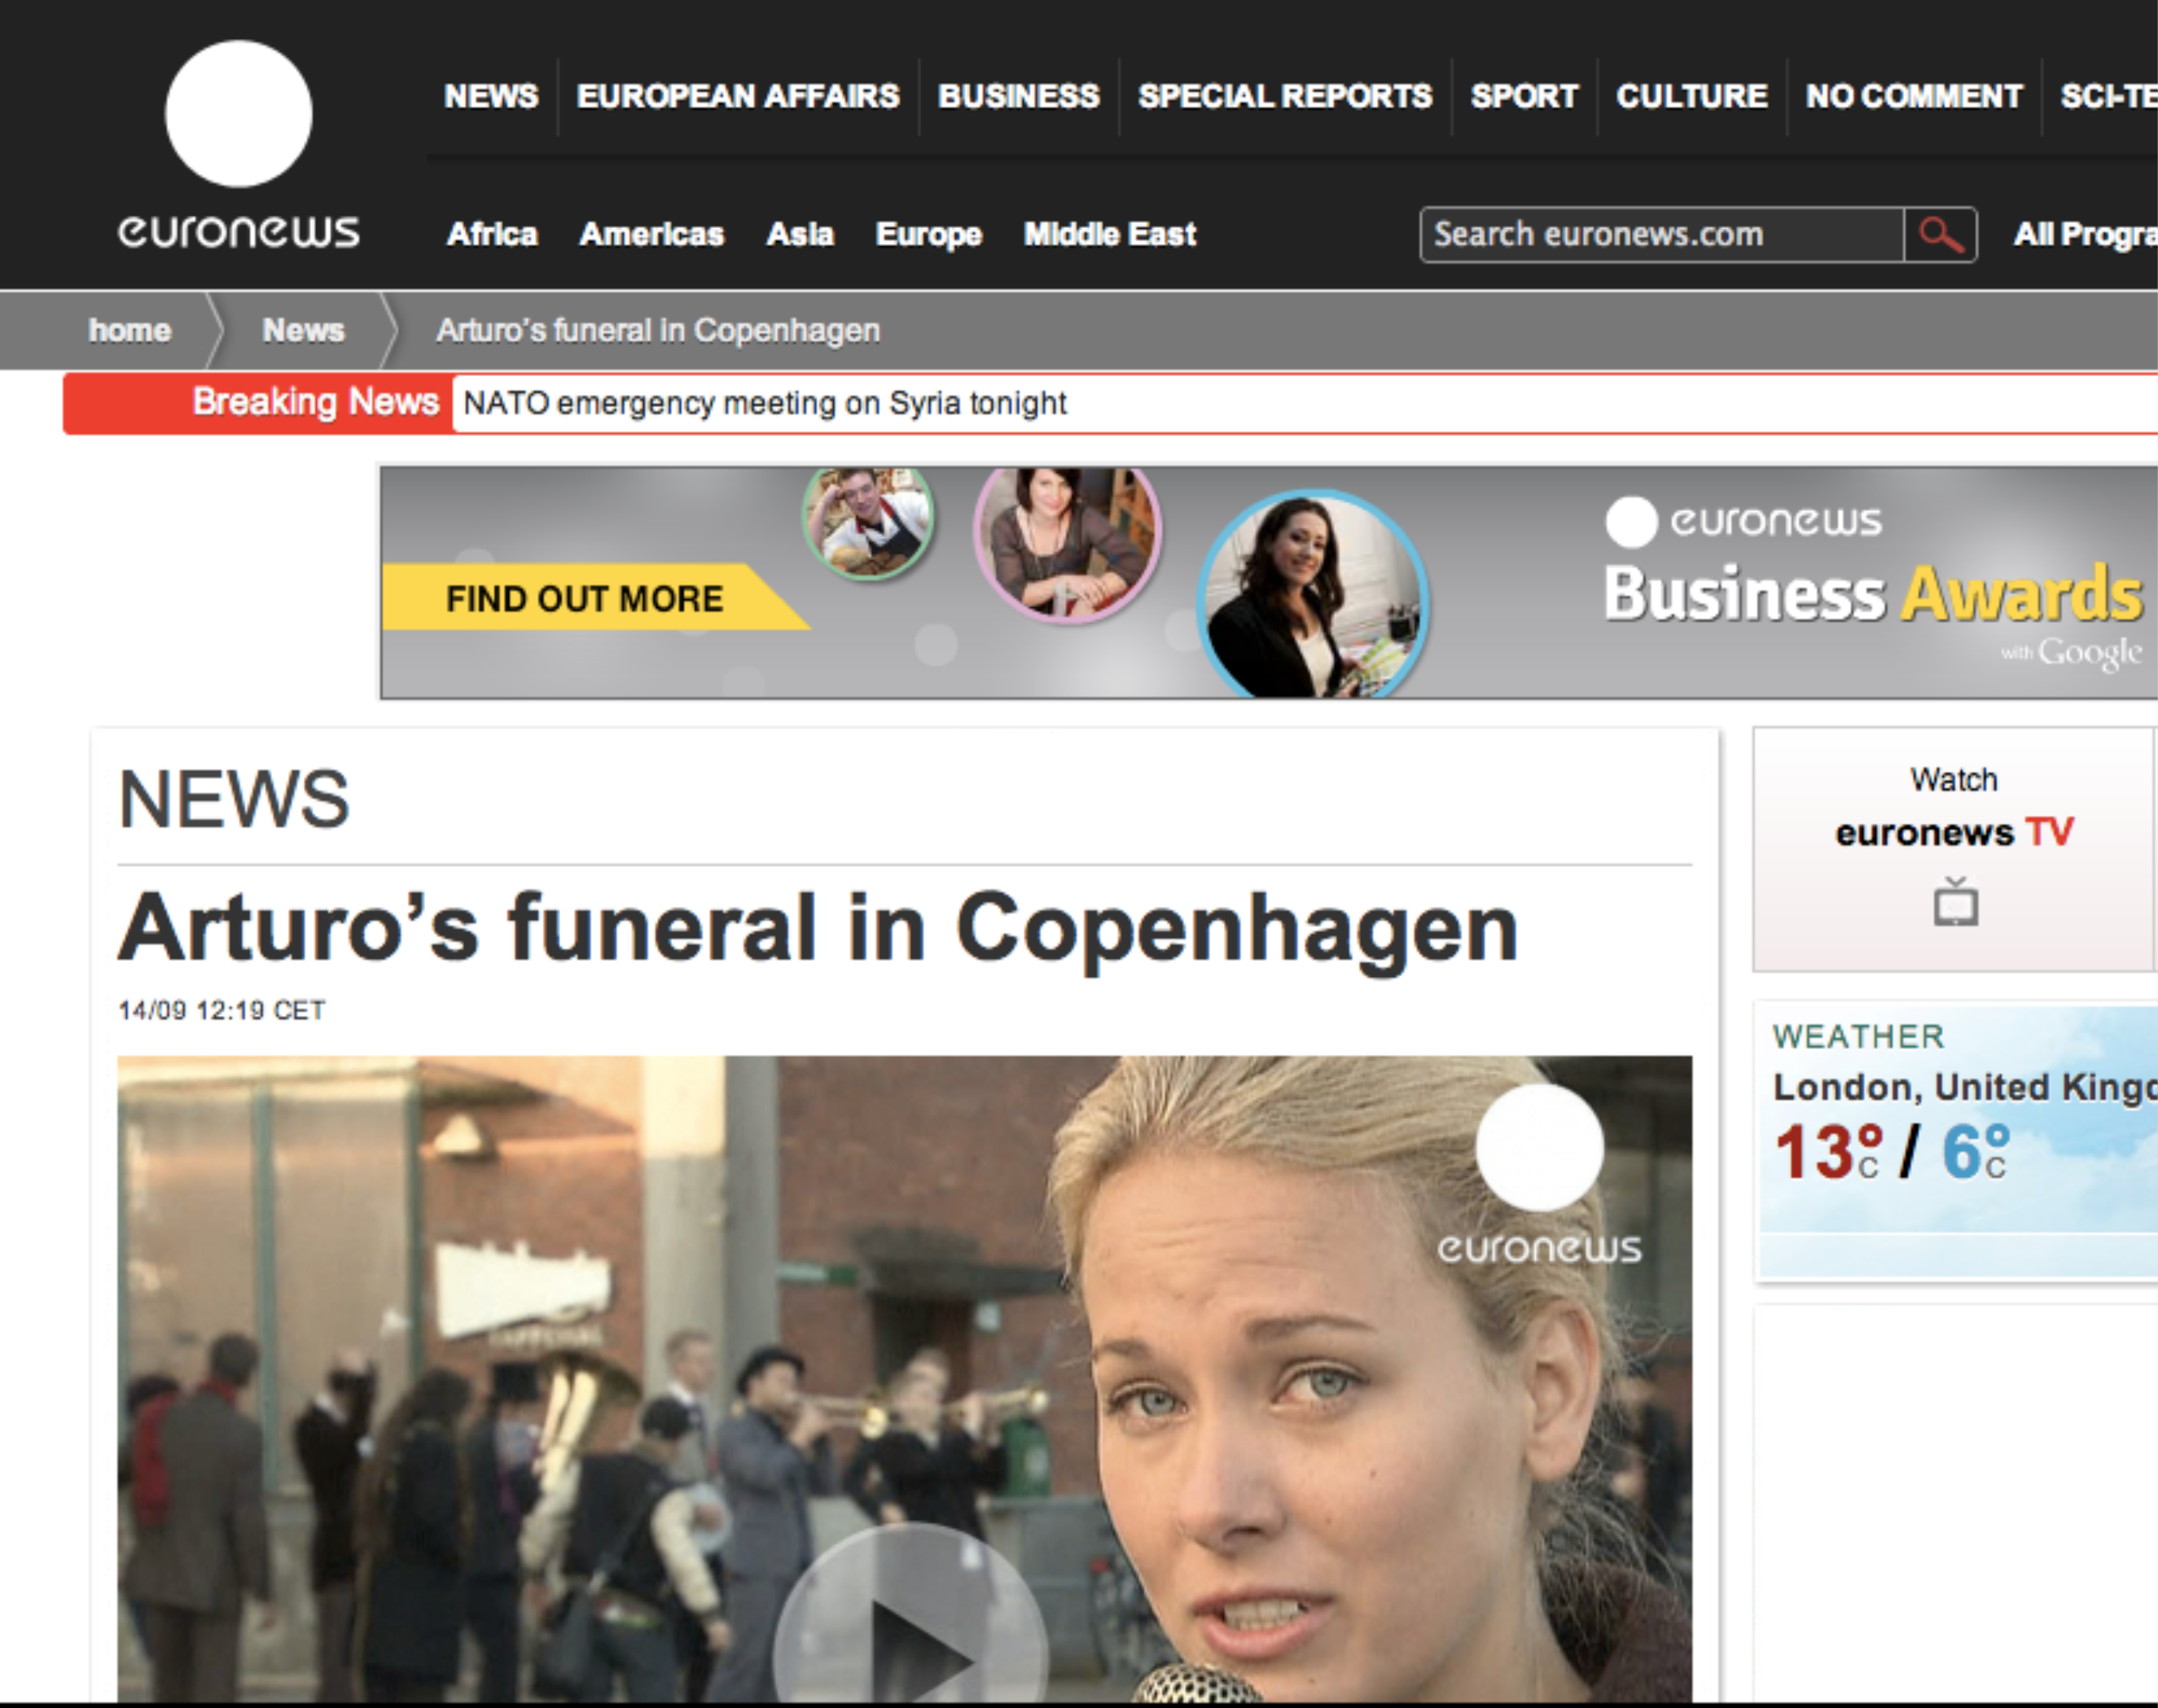Click the 6° low temperature

[1976, 1153]
